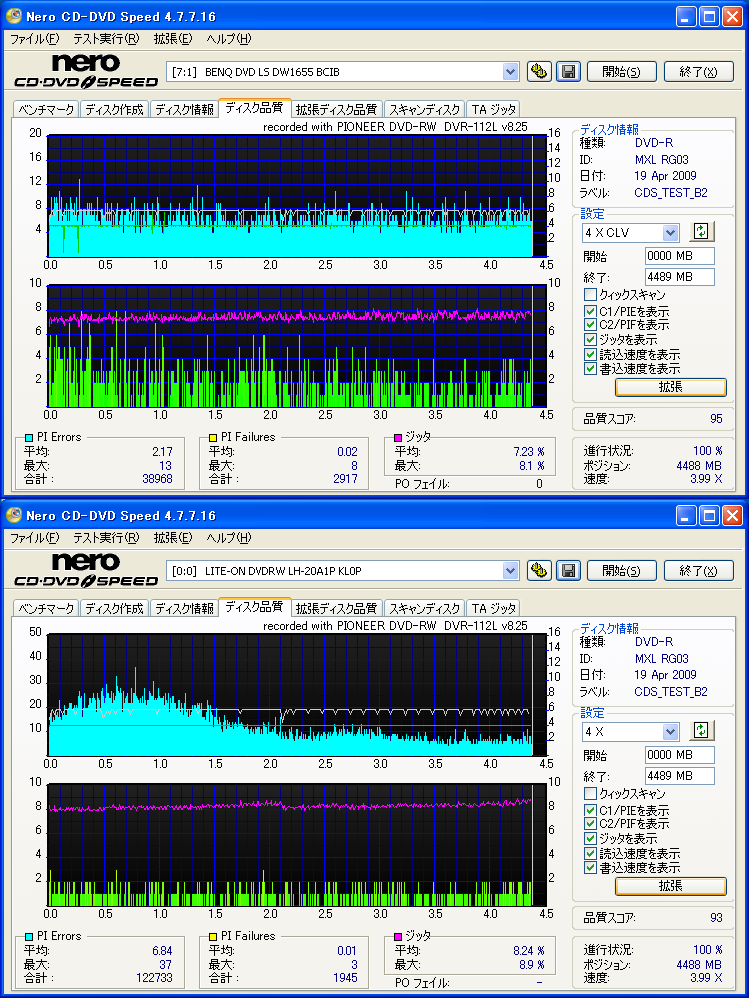Click 終了(X) button in LITE-ON window
Viewport: 749px width, 998px height.
coord(698,571)
